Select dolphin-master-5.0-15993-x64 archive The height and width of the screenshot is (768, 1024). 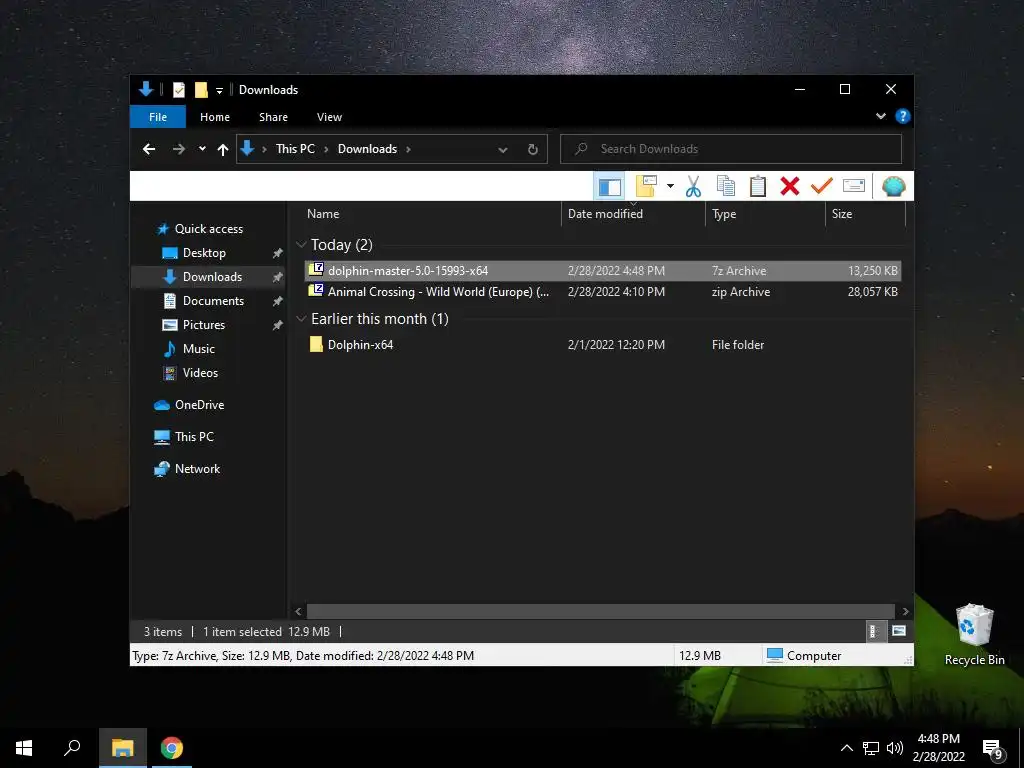[603, 270]
